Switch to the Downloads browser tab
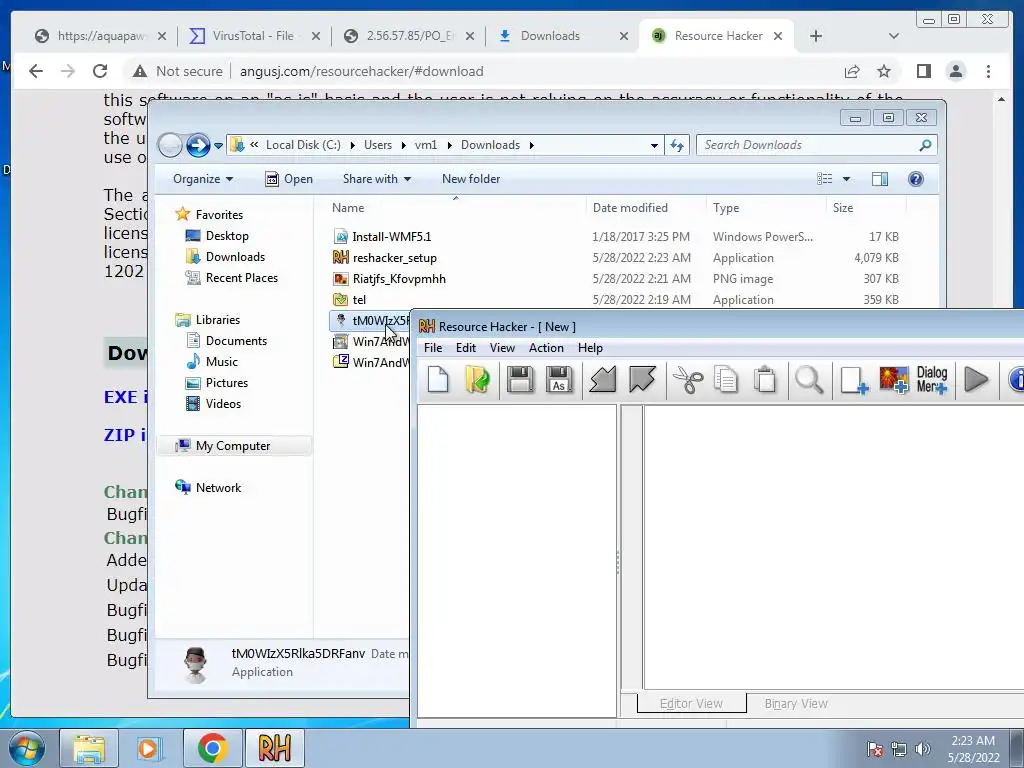The image size is (1024, 768). click(x=551, y=36)
